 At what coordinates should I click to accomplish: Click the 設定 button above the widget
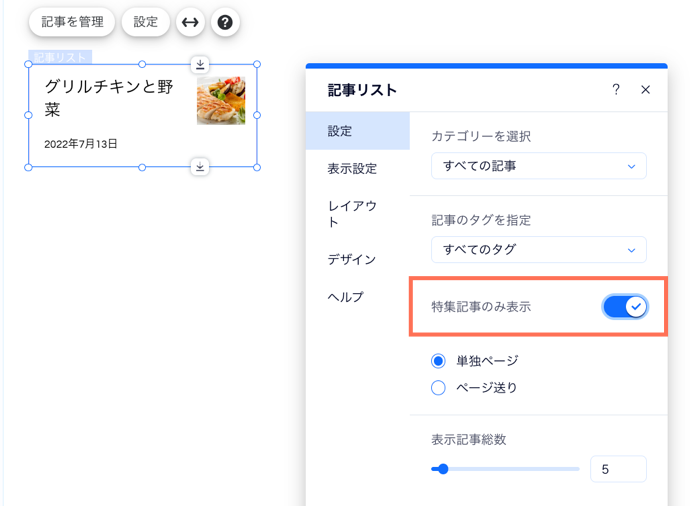146,22
